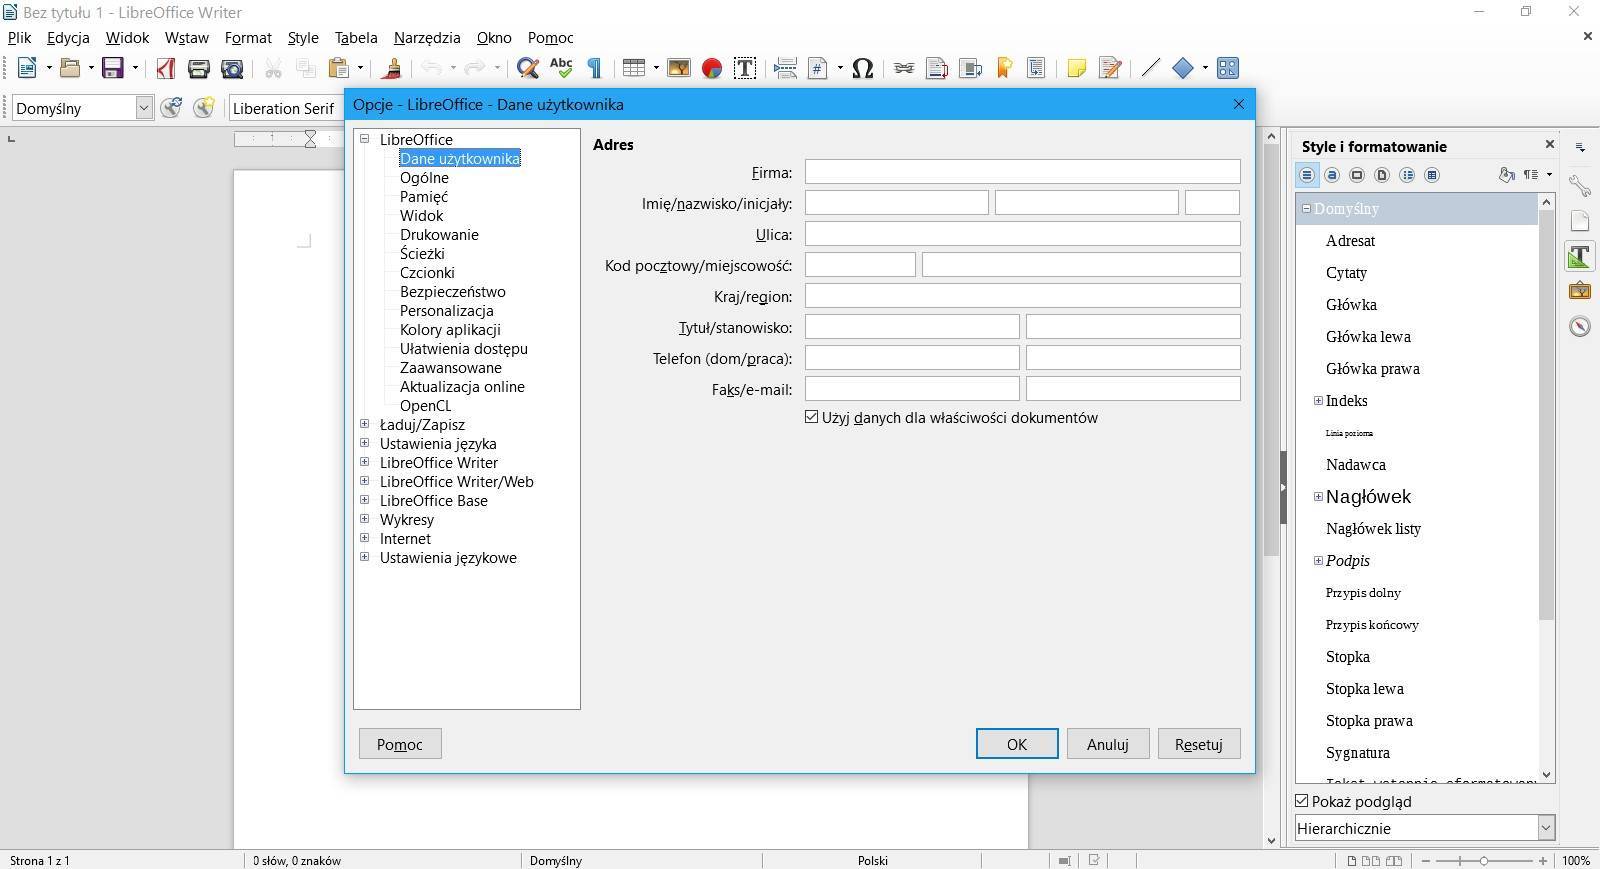Click the Insert endnote icon
Screen dimensions: 1600x869
click(970, 68)
